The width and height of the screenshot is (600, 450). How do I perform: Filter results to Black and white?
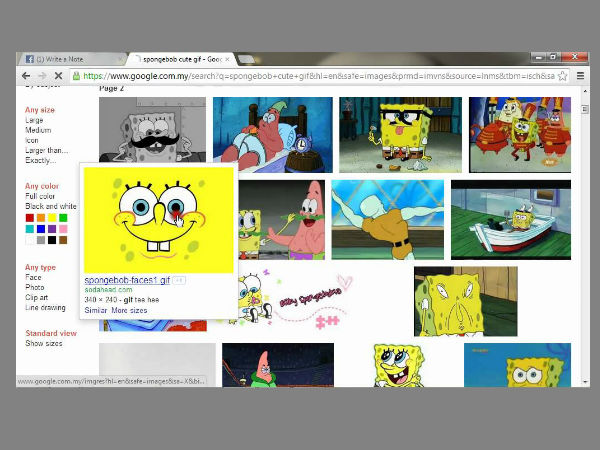coord(49,206)
